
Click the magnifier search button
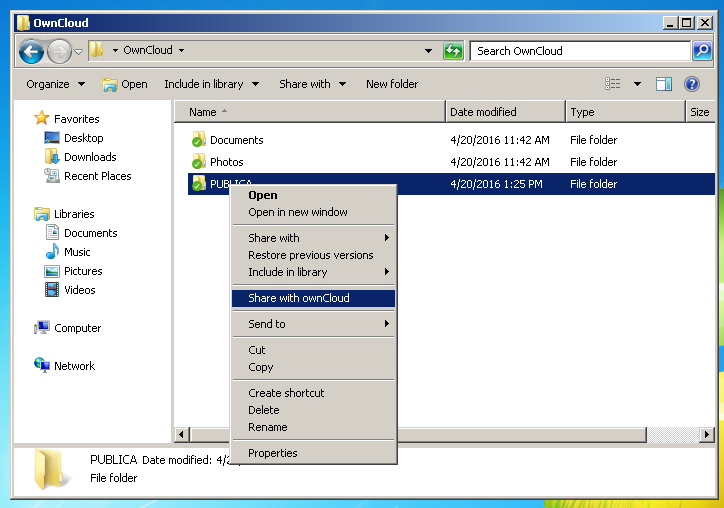point(702,50)
